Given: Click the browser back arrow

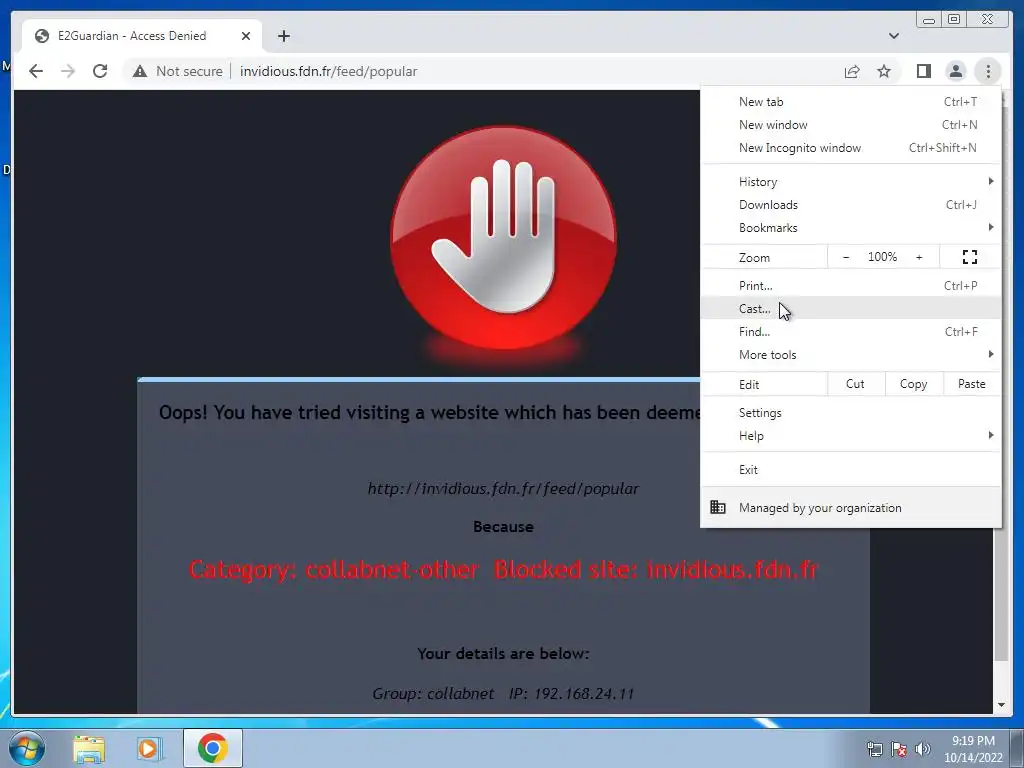Looking at the screenshot, I should pyautogui.click(x=36, y=71).
